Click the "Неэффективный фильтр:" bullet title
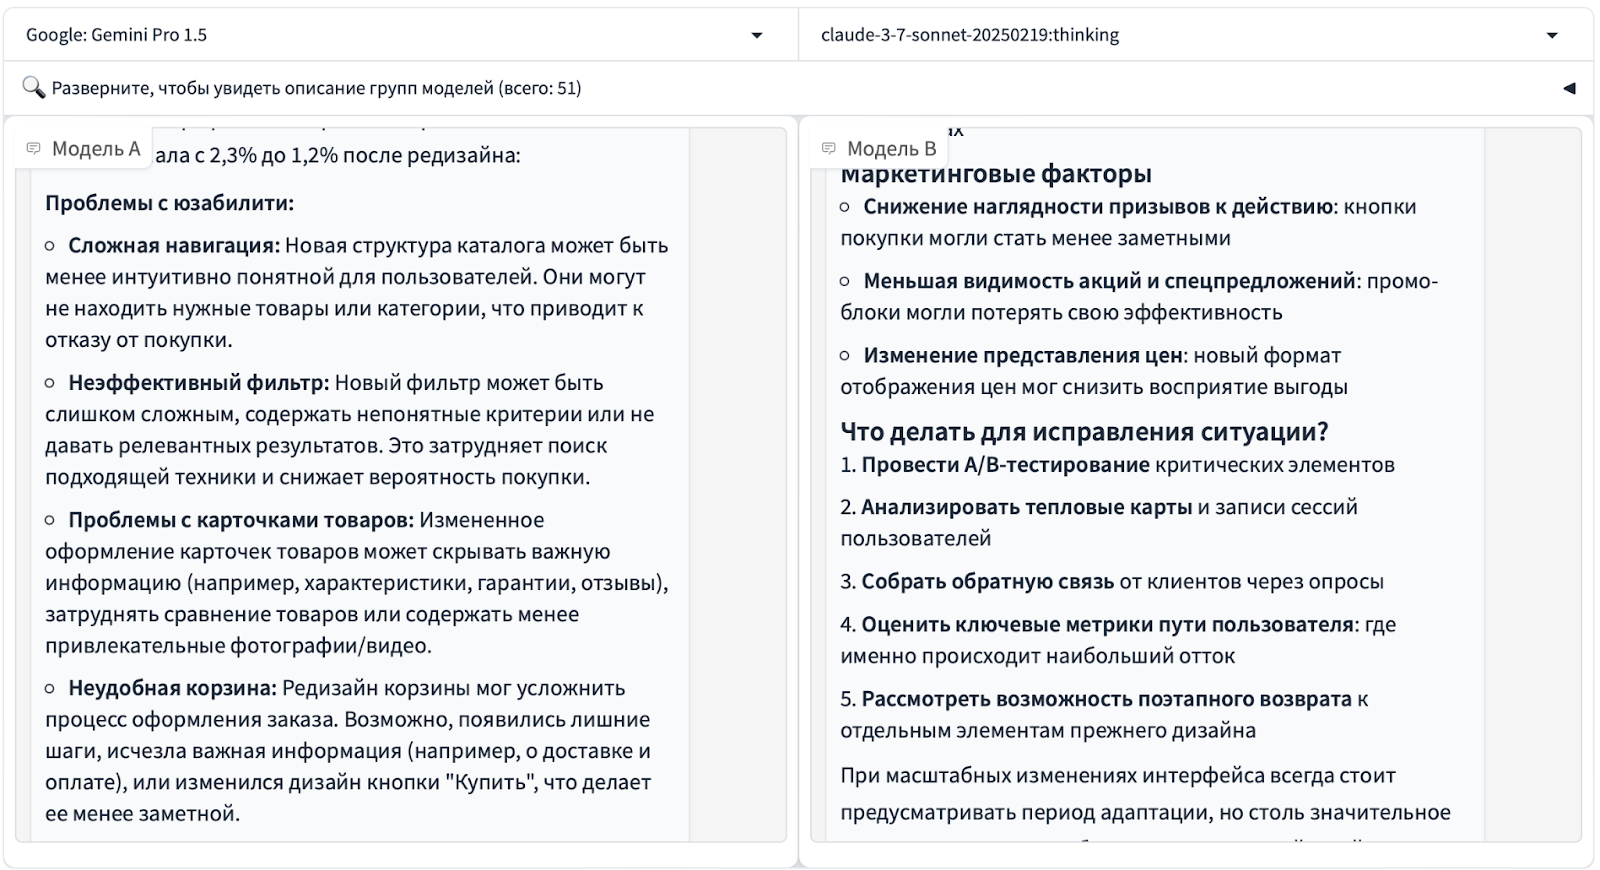 198,382
